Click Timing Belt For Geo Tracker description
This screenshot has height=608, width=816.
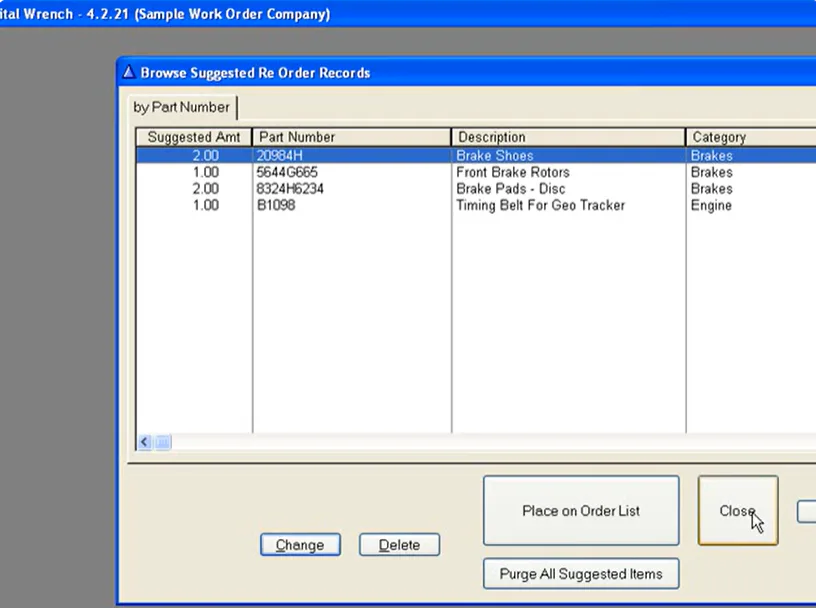tap(540, 205)
